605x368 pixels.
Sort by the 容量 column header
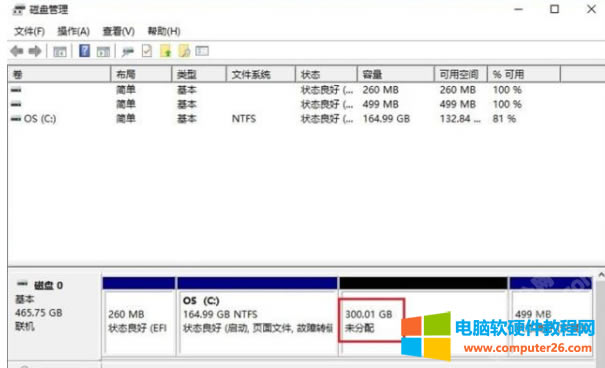coord(395,74)
